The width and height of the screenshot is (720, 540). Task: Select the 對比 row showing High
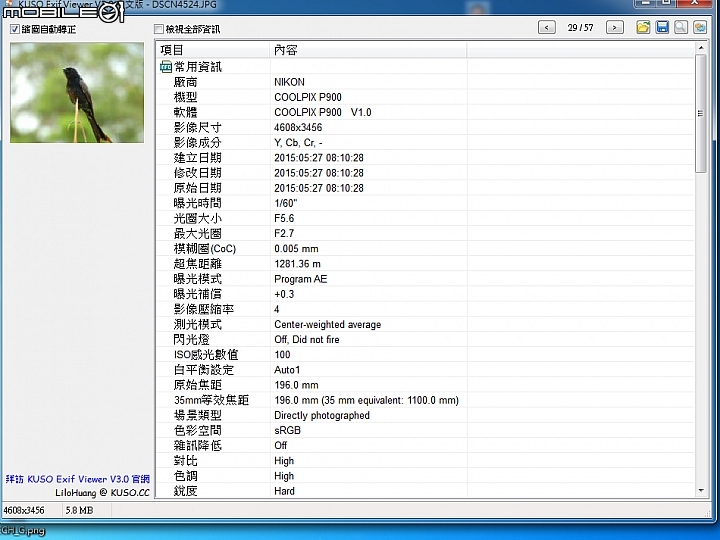425,461
